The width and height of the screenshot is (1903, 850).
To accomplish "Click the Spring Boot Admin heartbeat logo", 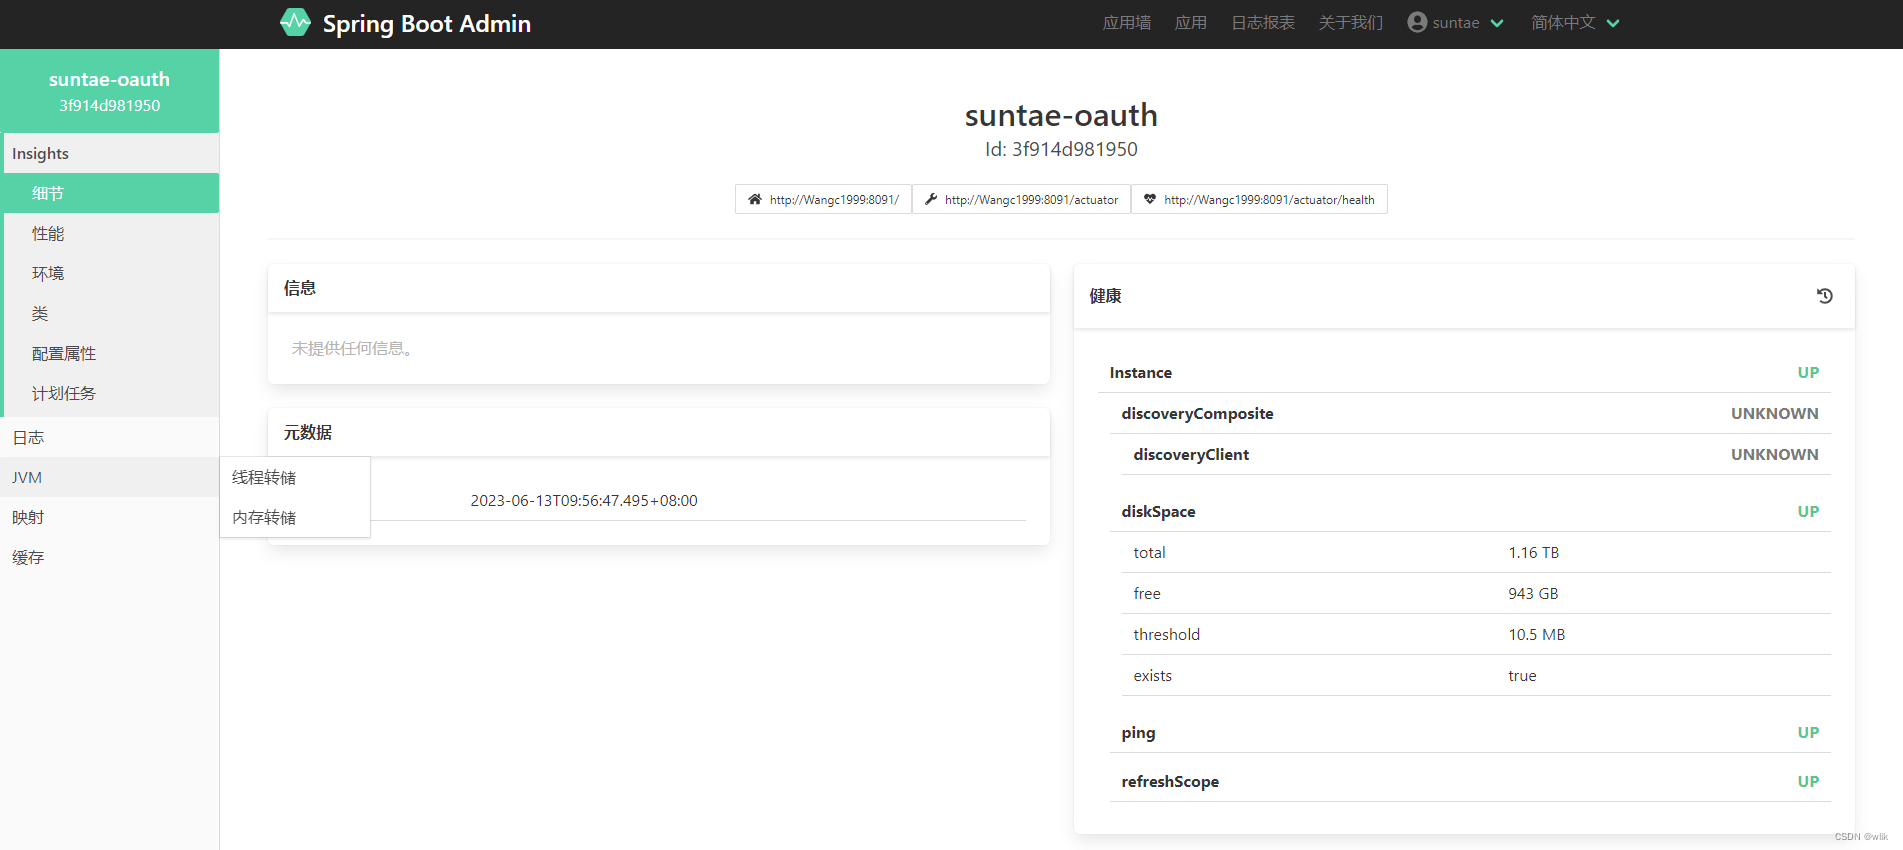I will coord(295,22).
